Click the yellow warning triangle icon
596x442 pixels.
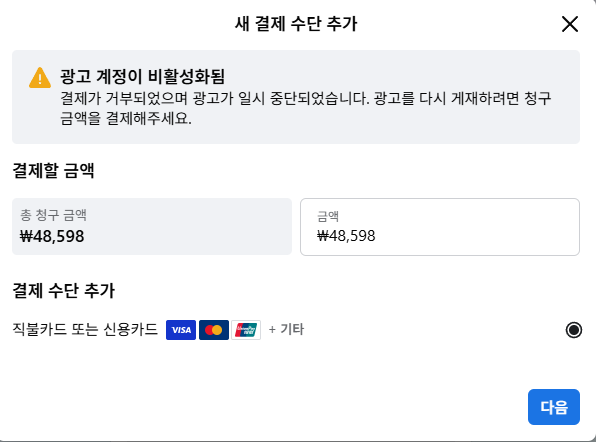[40, 78]
